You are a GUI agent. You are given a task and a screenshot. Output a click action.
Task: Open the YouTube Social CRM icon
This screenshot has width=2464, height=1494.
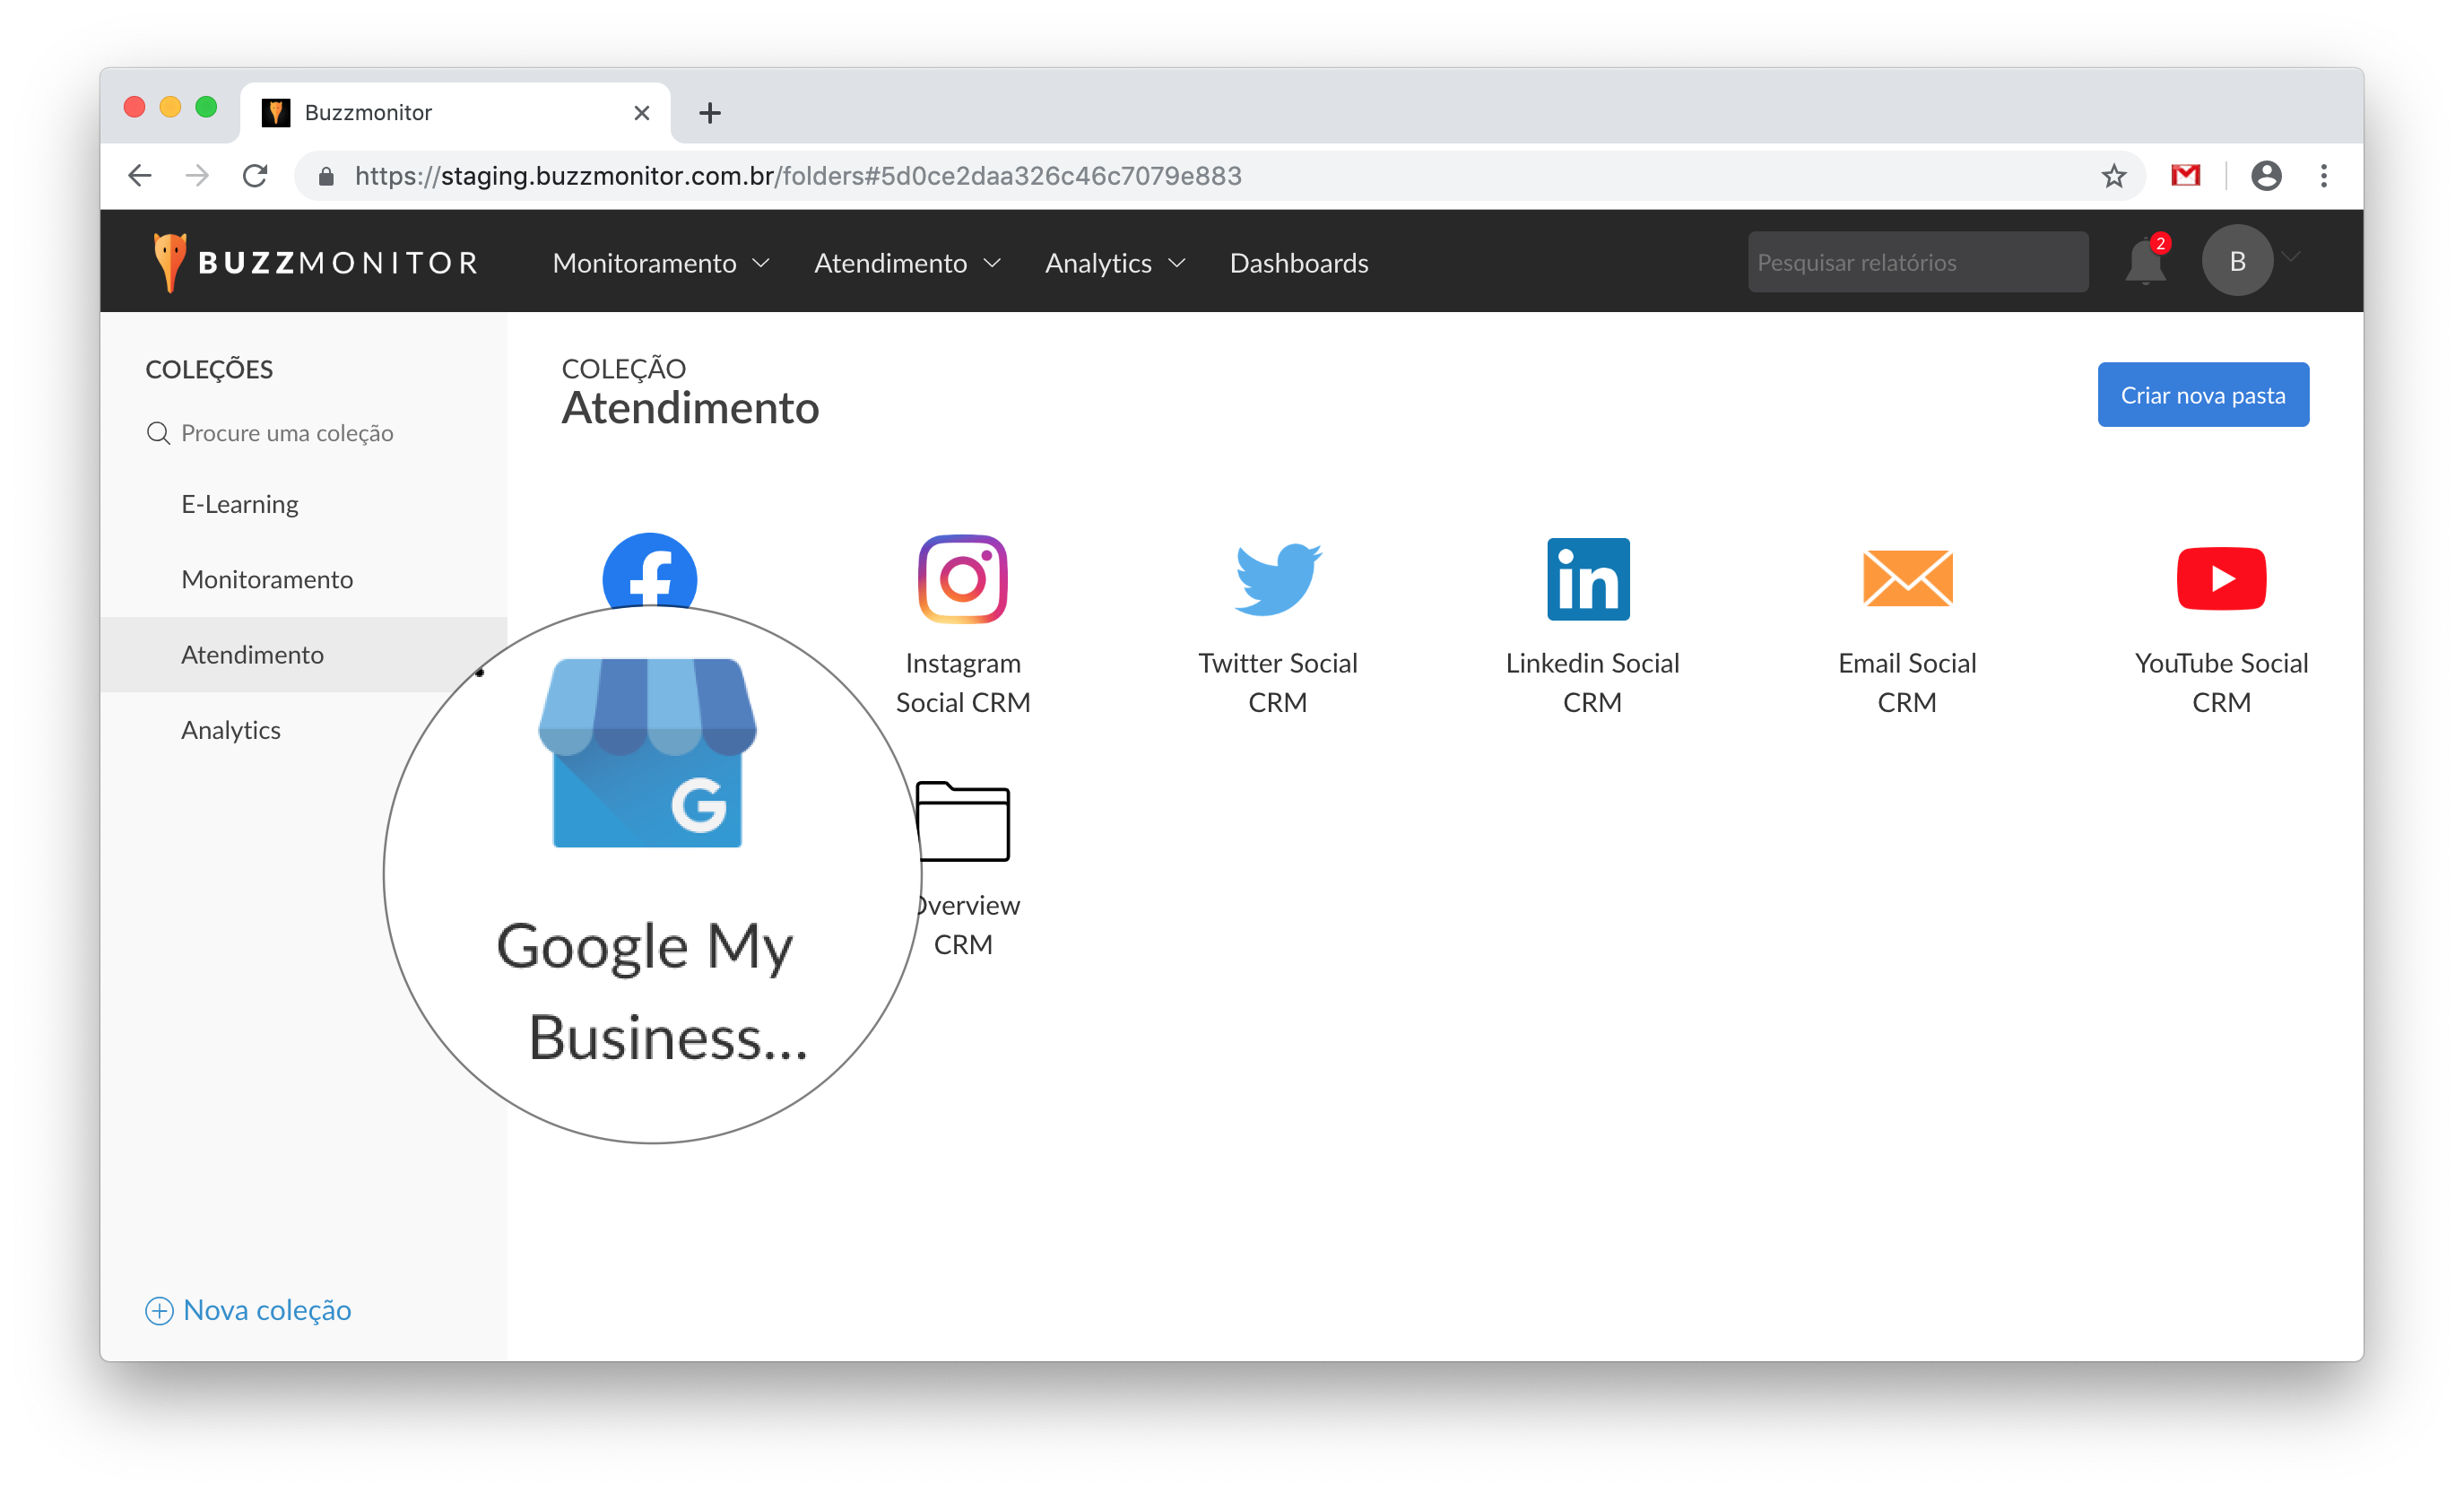(x=2221, y=578)
